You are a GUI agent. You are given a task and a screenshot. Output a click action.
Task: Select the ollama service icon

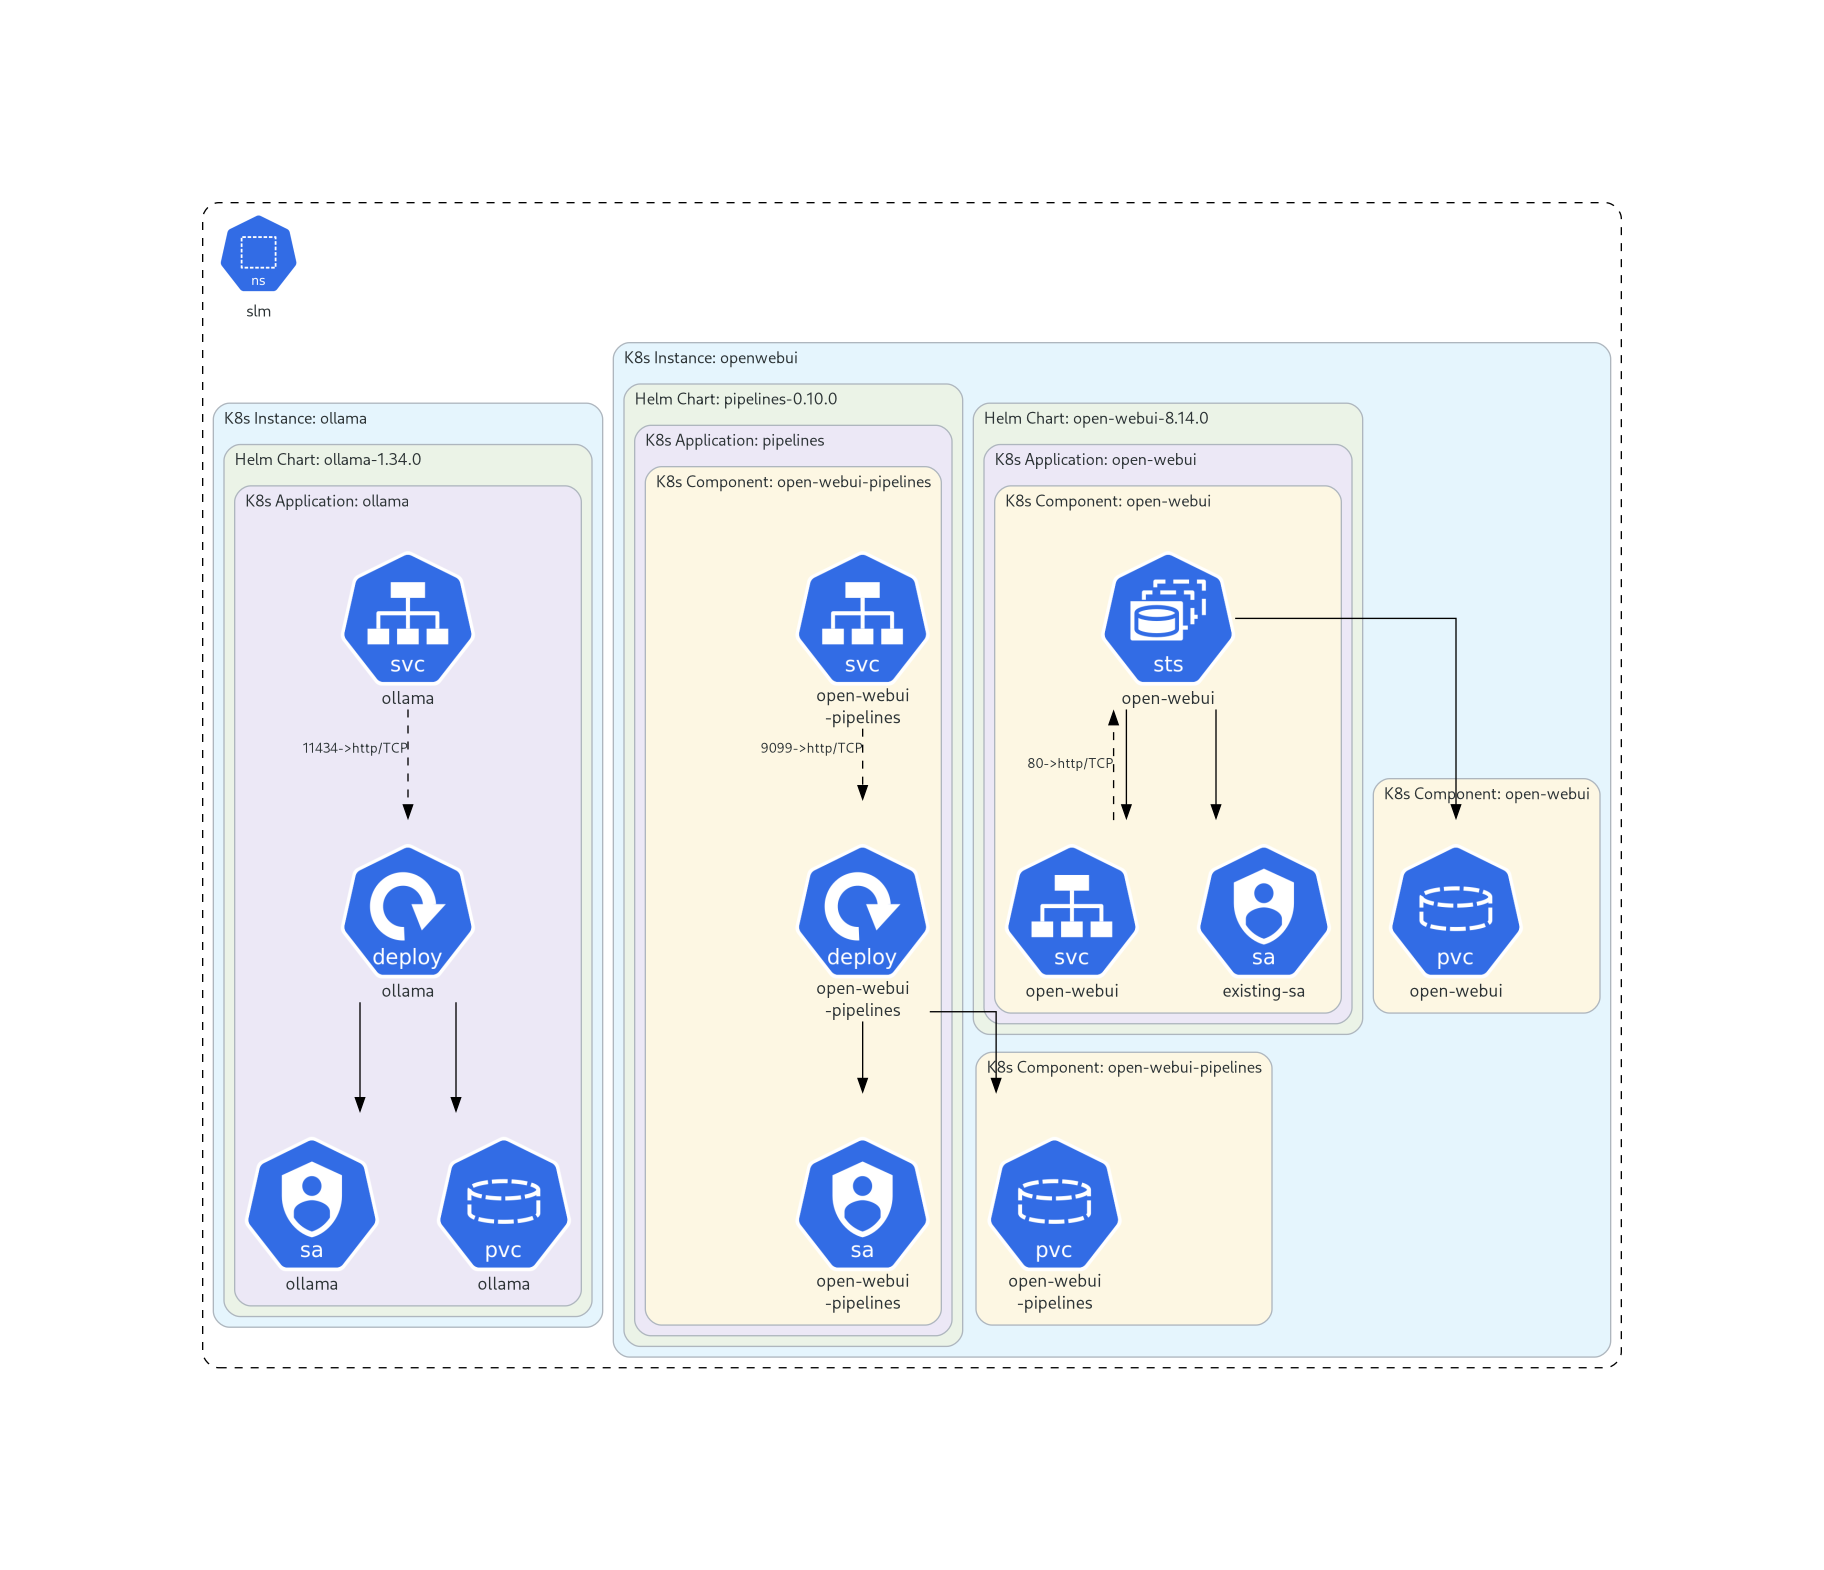[407, 619]
